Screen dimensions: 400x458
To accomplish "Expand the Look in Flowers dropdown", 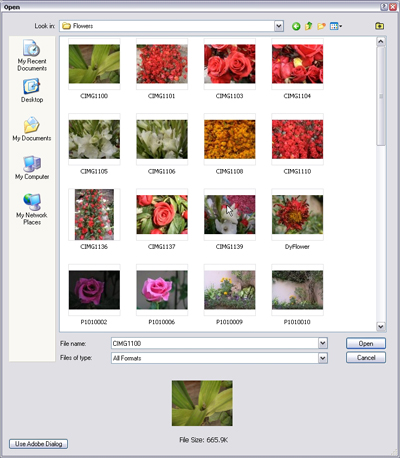I will click(x=279, y=26).
